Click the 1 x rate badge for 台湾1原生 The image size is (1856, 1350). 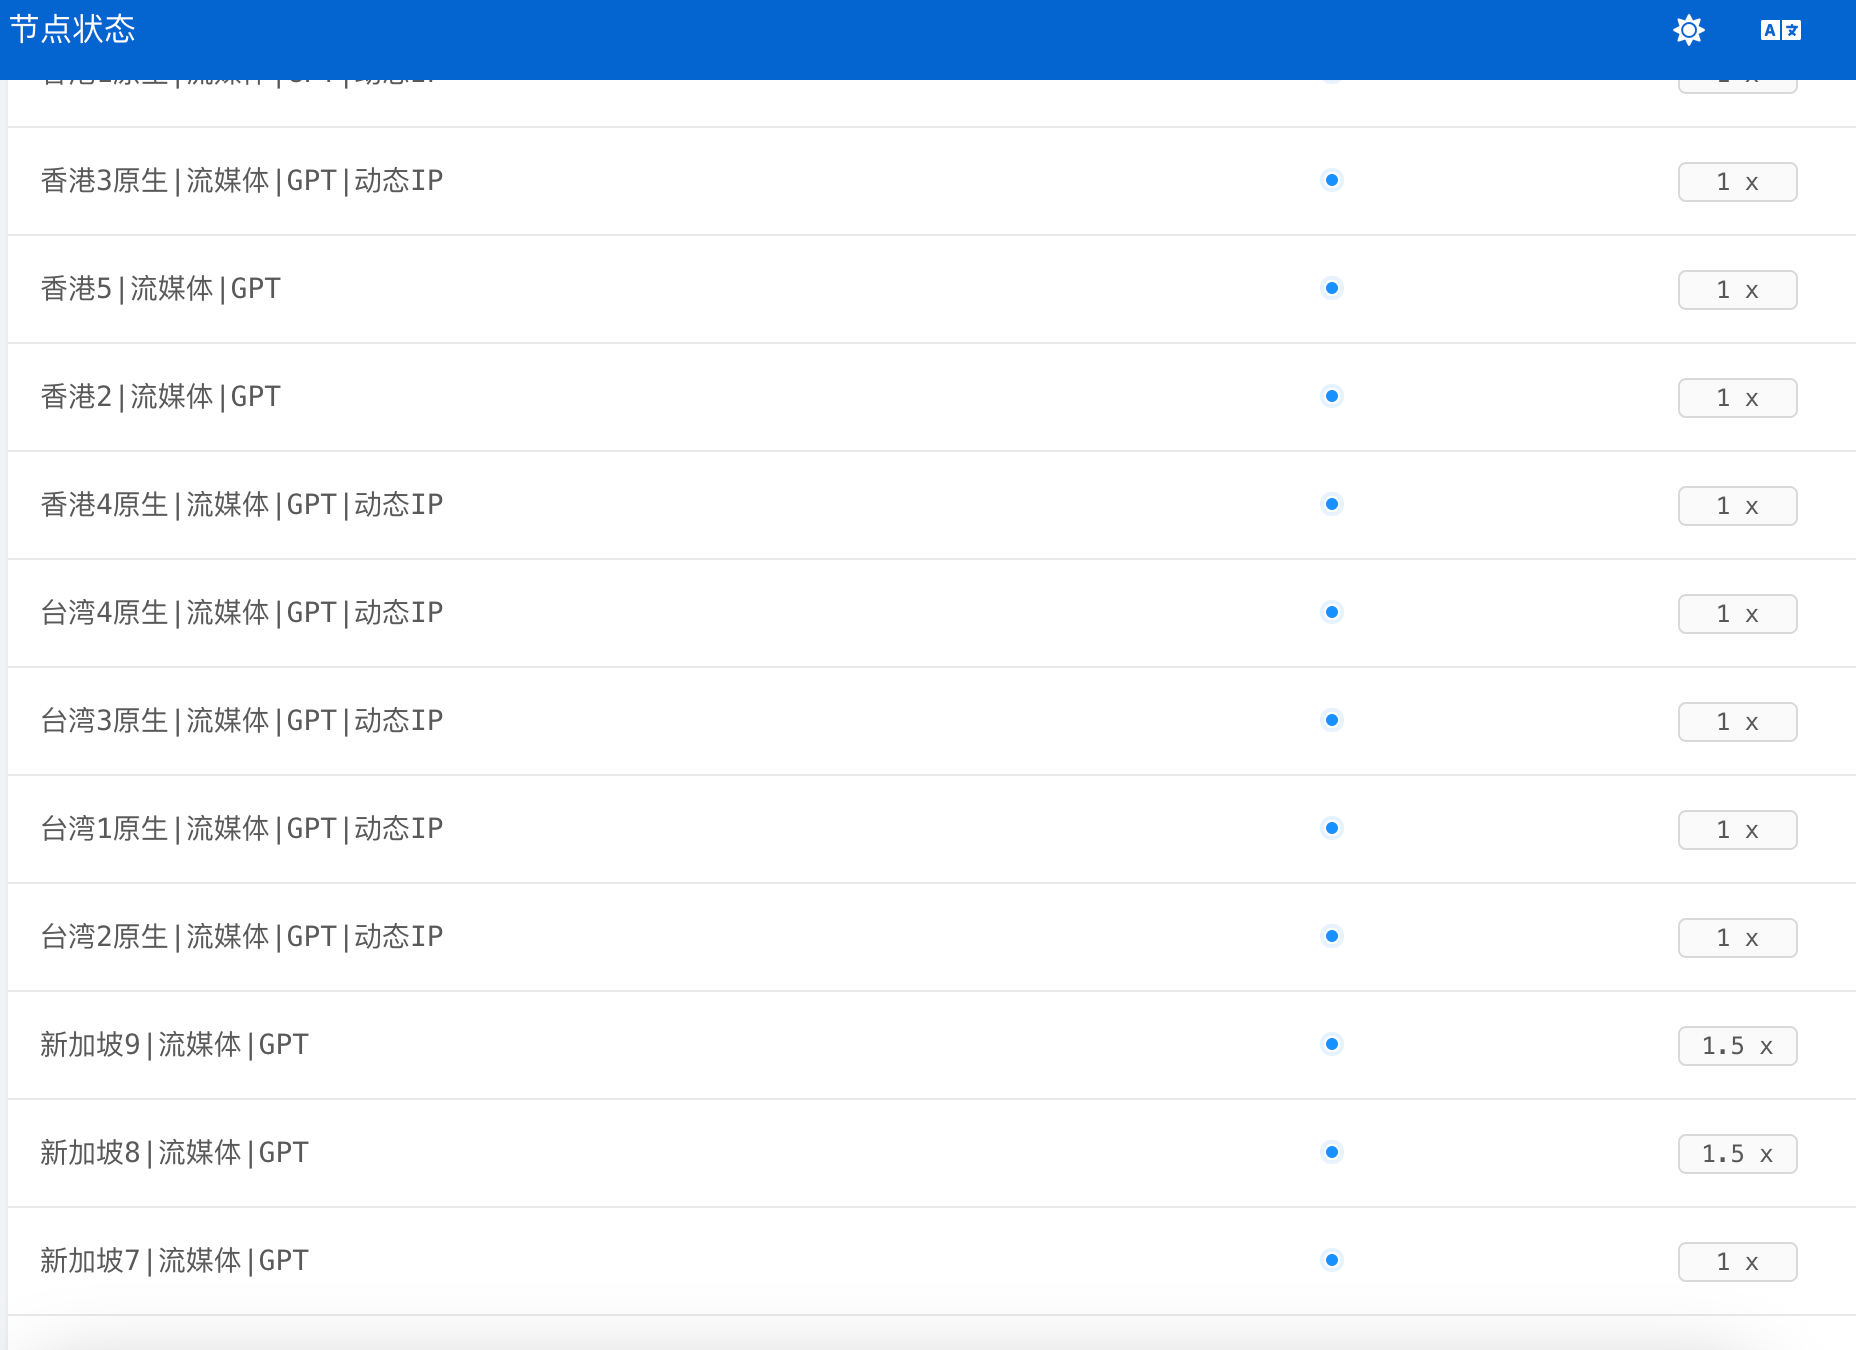[1738, 830]
